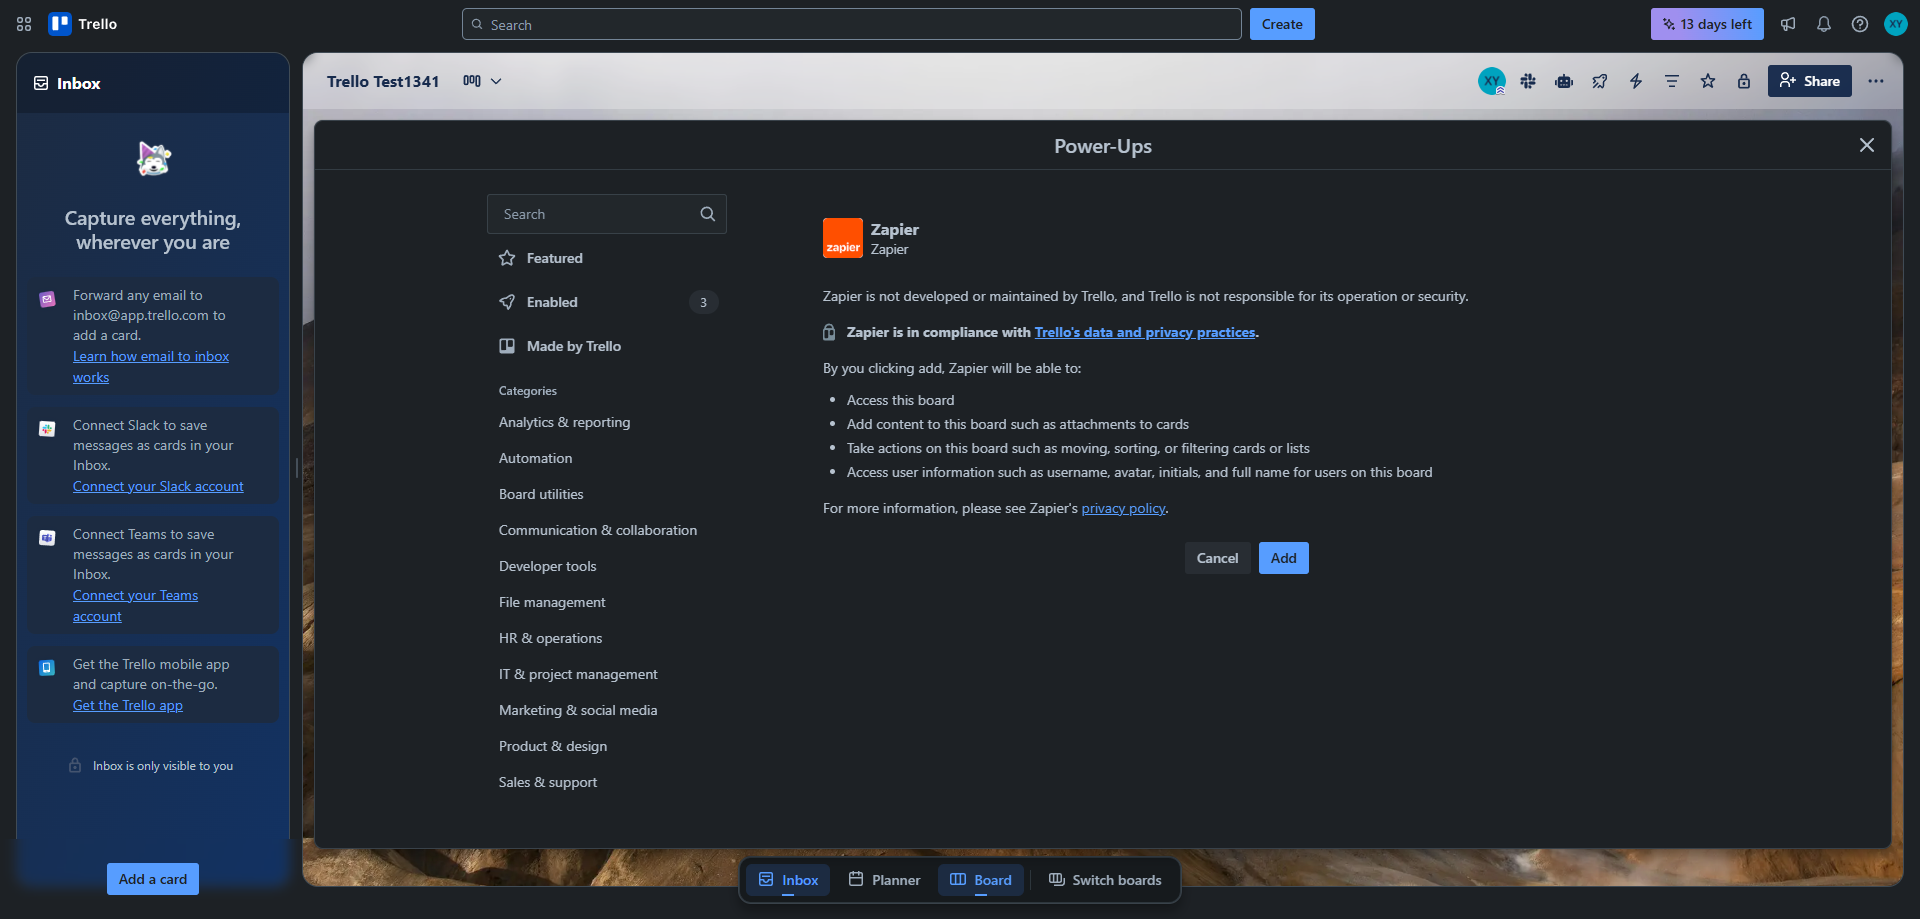This screenshot has width=1920, height=919.
Task: Toggle the Board tab in bottom bar
Action: pos(981,880)
